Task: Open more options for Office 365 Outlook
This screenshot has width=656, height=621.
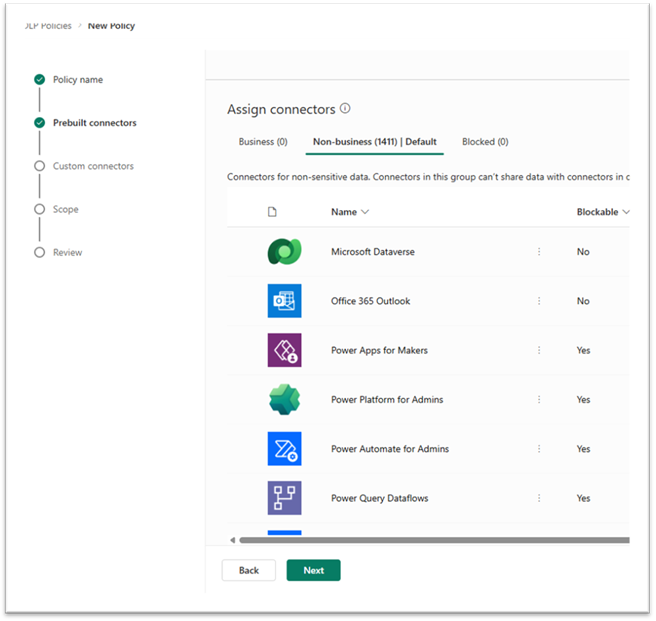Action: click(539, 301)
